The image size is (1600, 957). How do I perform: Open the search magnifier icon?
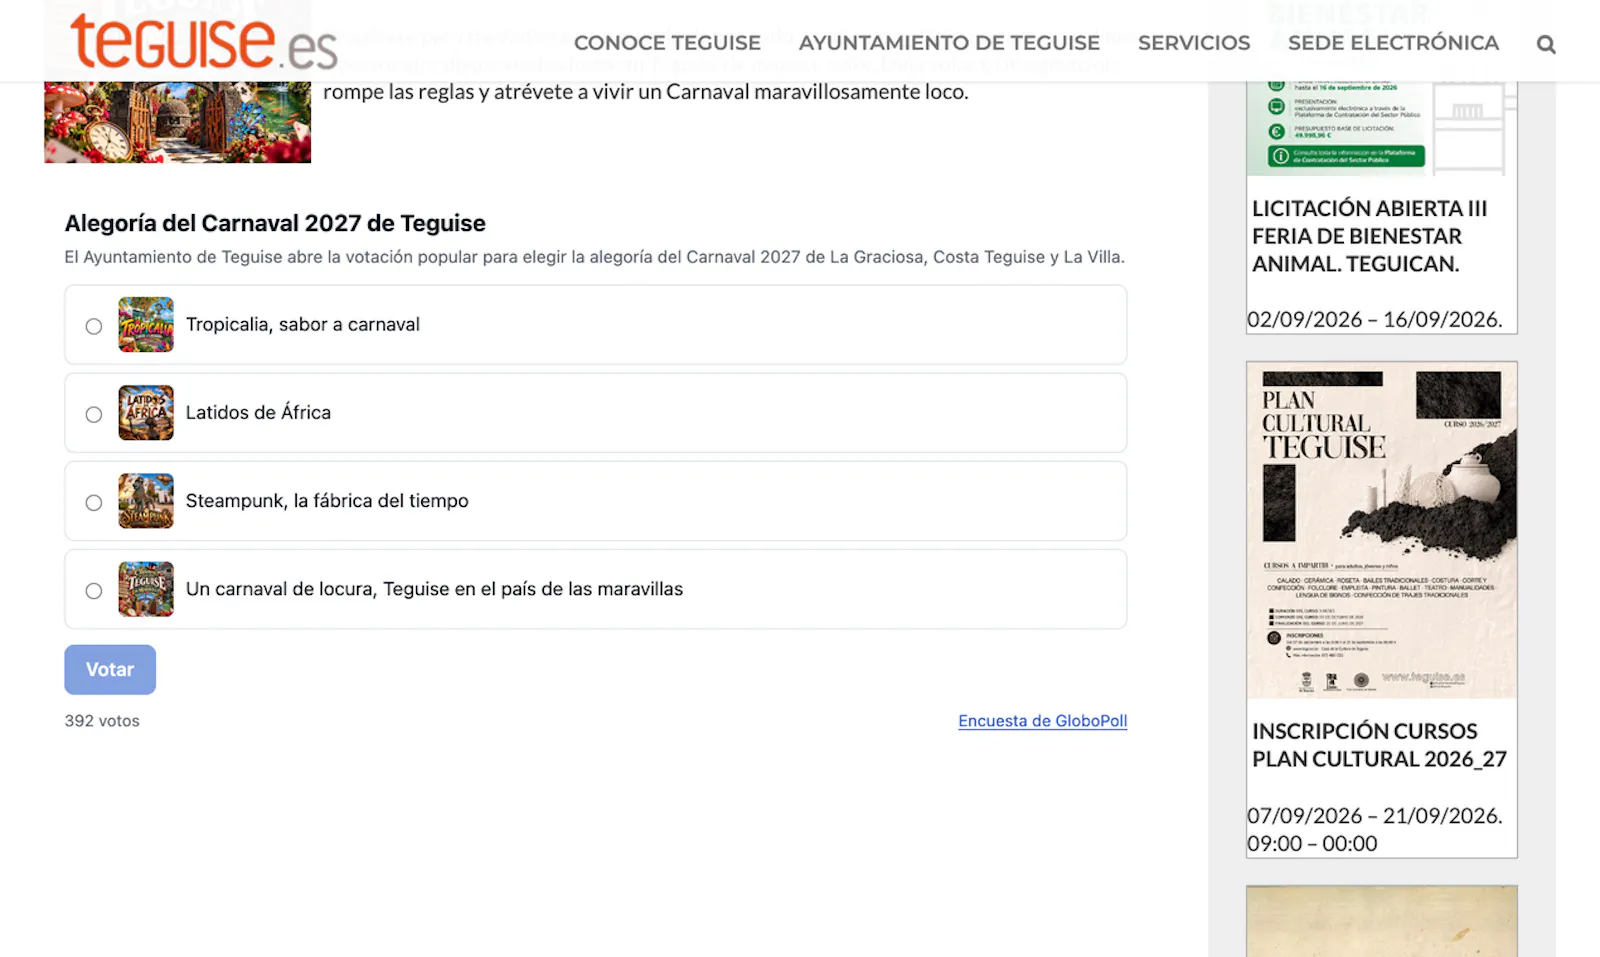click(x=1546, y=44)
